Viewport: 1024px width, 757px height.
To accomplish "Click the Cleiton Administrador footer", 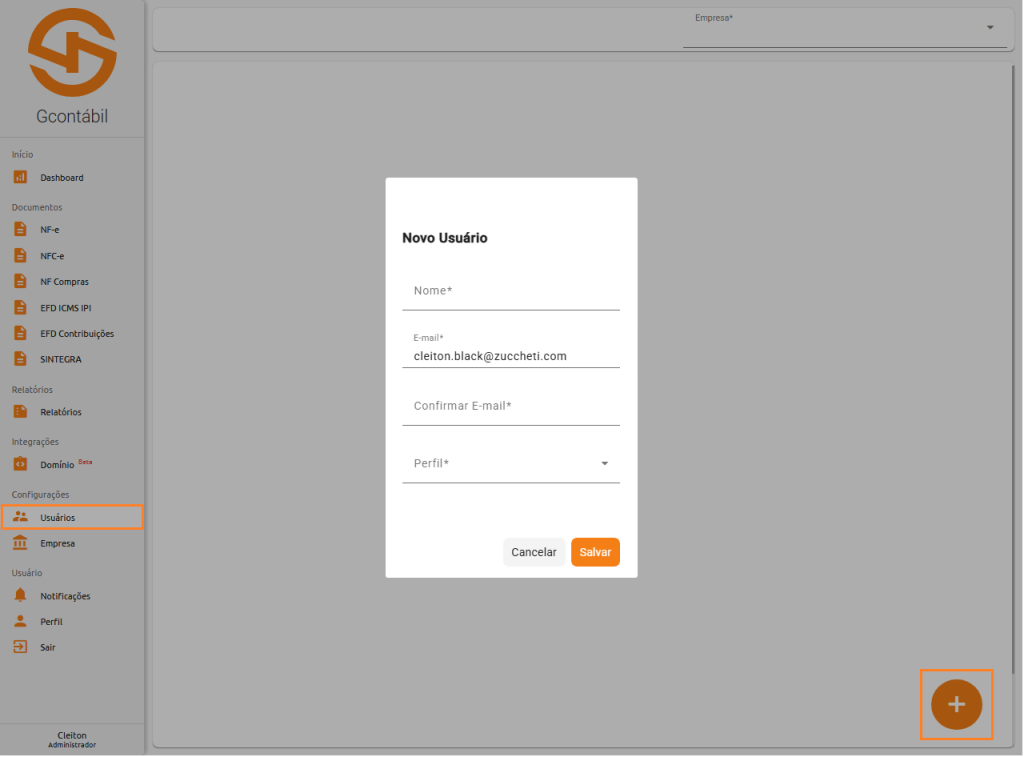I will coord(72,739).
